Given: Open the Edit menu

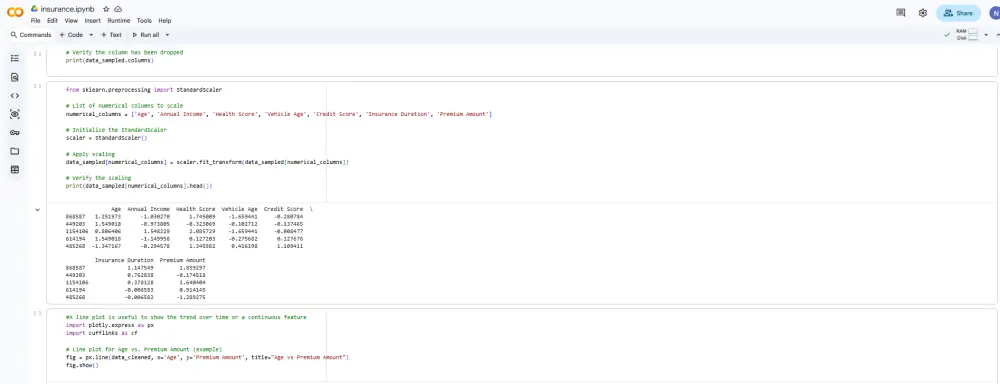Looking at the screenshot, I should coord(52,20).
